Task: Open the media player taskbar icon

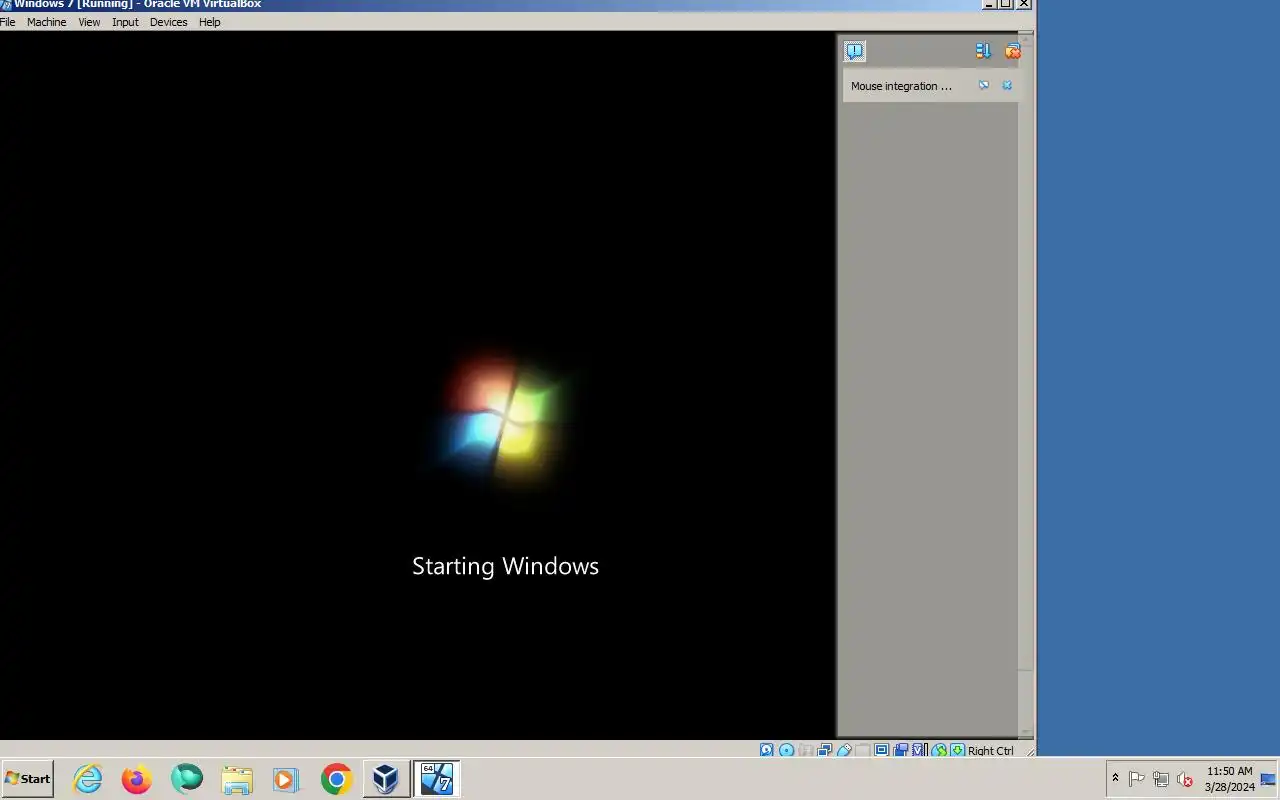Action: (x=286, y=779)
